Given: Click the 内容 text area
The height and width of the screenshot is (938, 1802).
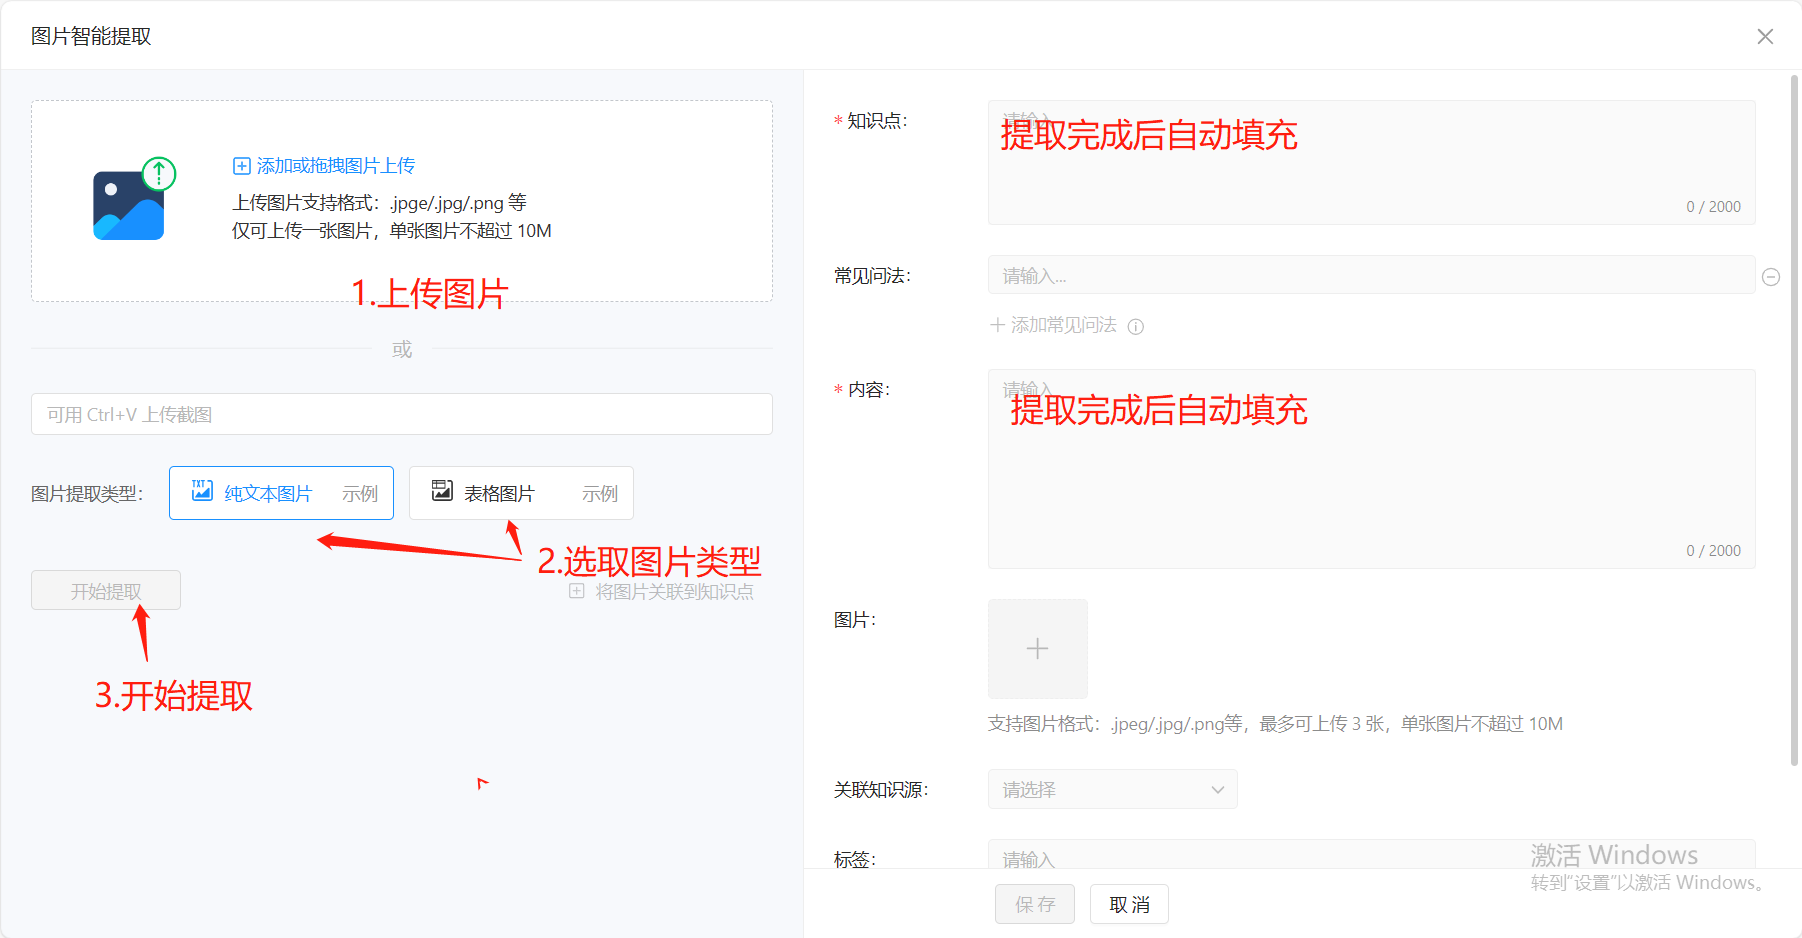Looking at the screenshot, I should point(1371,469).
